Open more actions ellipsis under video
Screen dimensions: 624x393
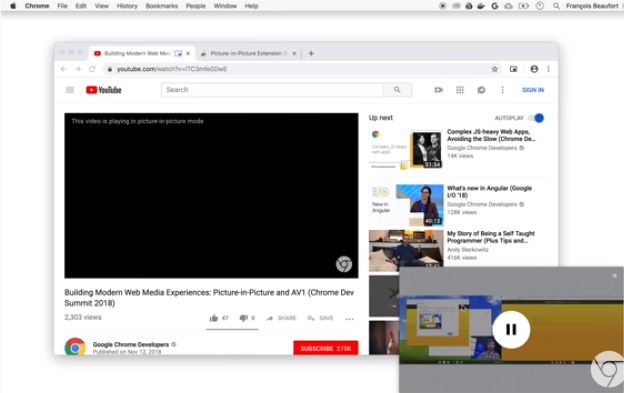coord(349,319)
